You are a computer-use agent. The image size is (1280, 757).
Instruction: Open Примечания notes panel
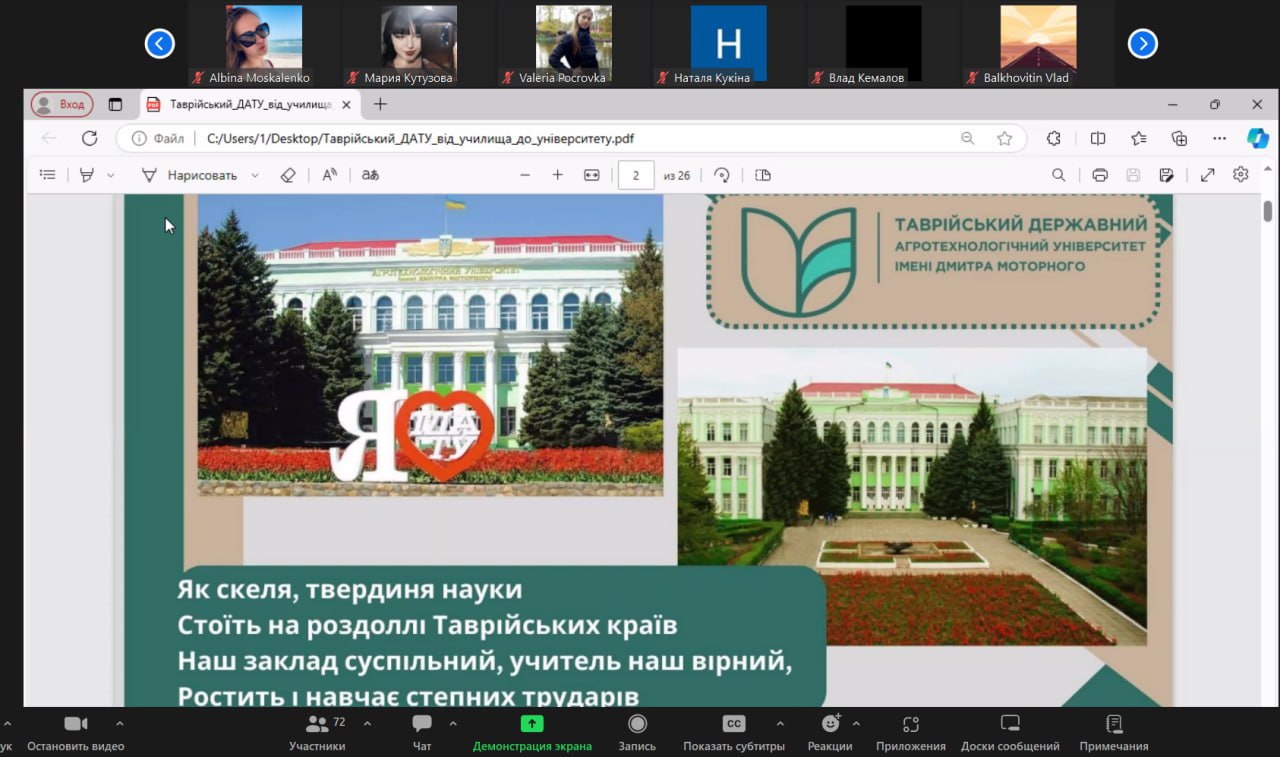click(1114, 732)
